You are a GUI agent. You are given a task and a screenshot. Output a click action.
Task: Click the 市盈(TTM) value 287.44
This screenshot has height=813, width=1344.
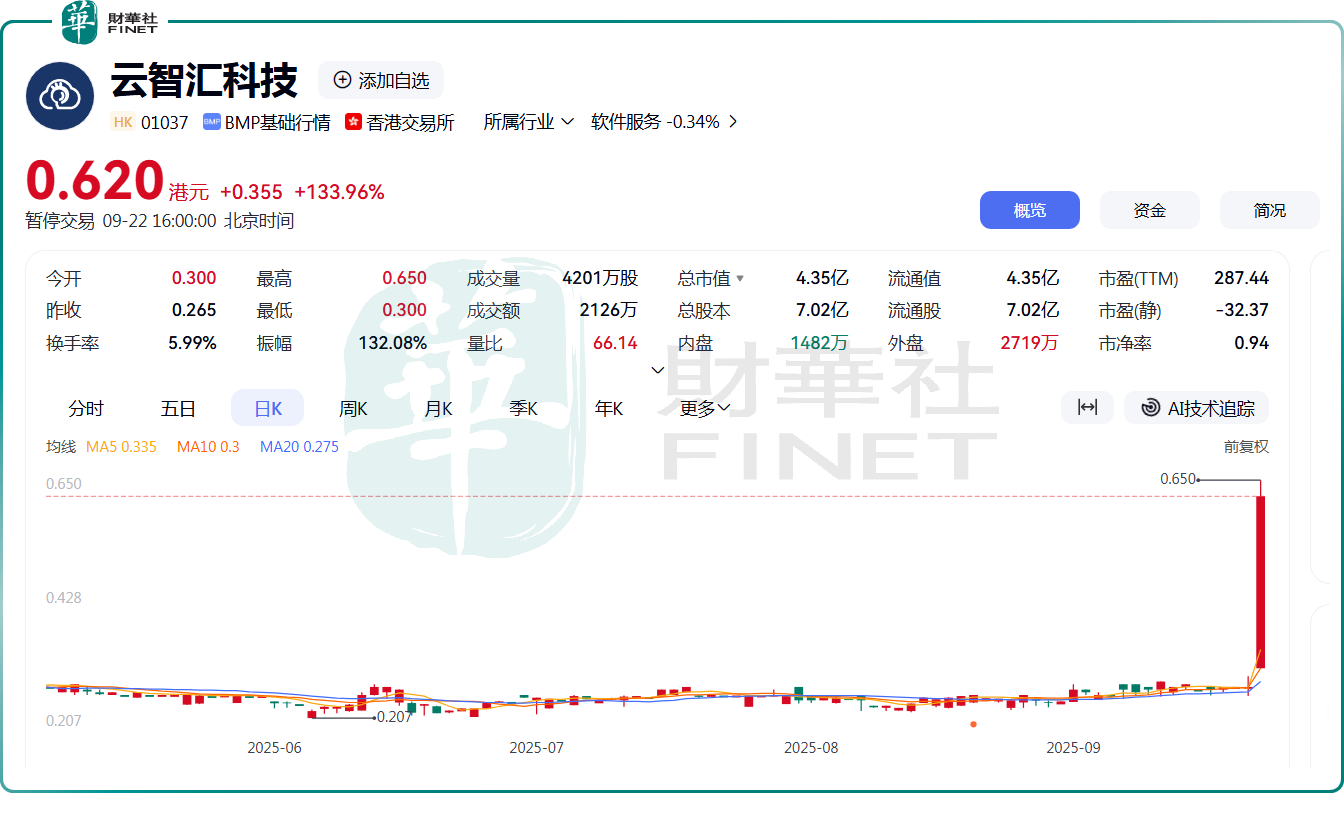tap(1241, 279)
